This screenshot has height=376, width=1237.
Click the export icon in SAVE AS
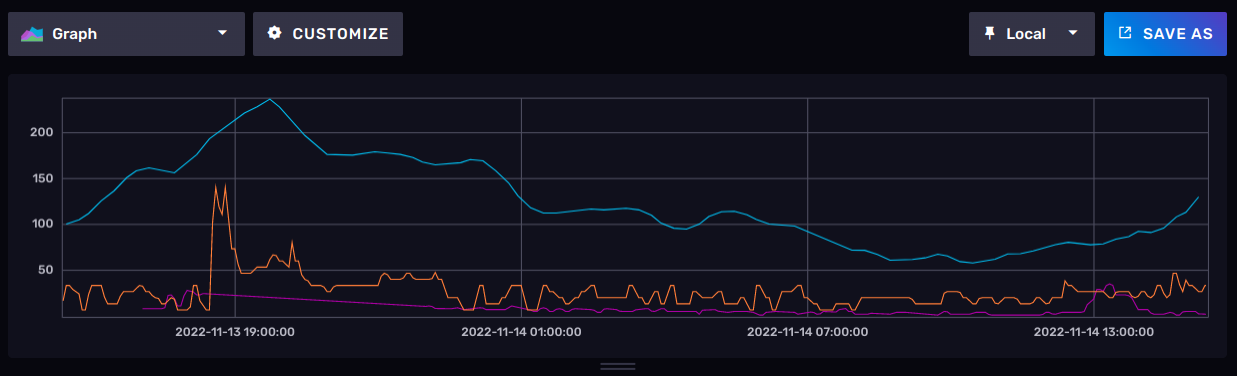(1125, 33)
